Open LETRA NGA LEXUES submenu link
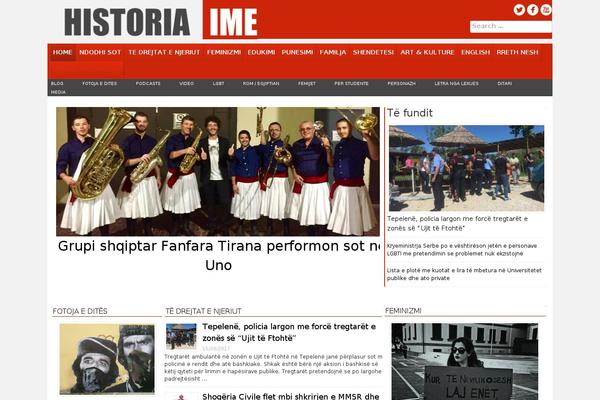This screenshot has height=400, width=600. [x=457, y=83]
